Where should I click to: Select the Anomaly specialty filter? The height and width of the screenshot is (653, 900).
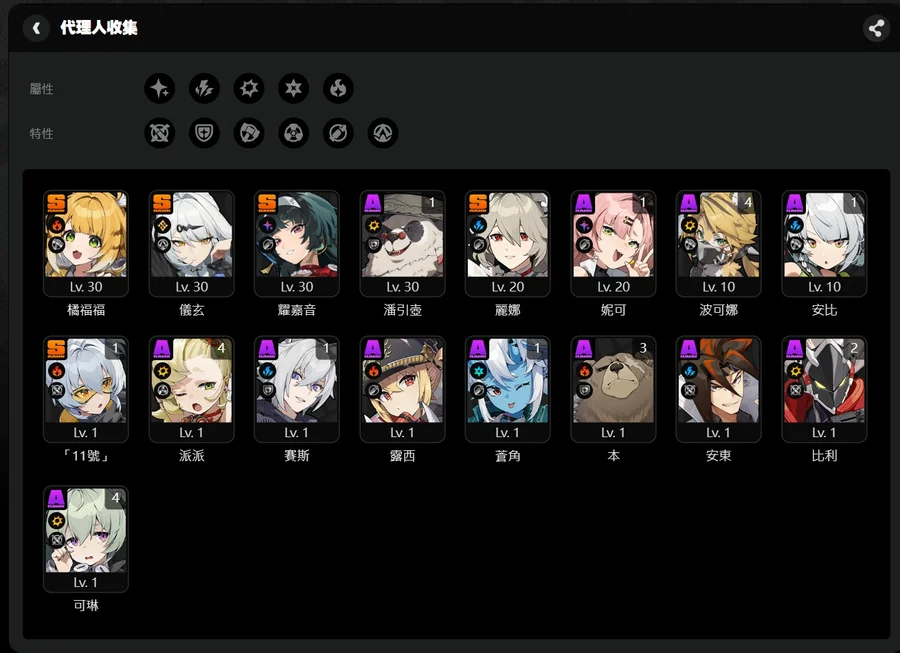[x=294, y=133]
